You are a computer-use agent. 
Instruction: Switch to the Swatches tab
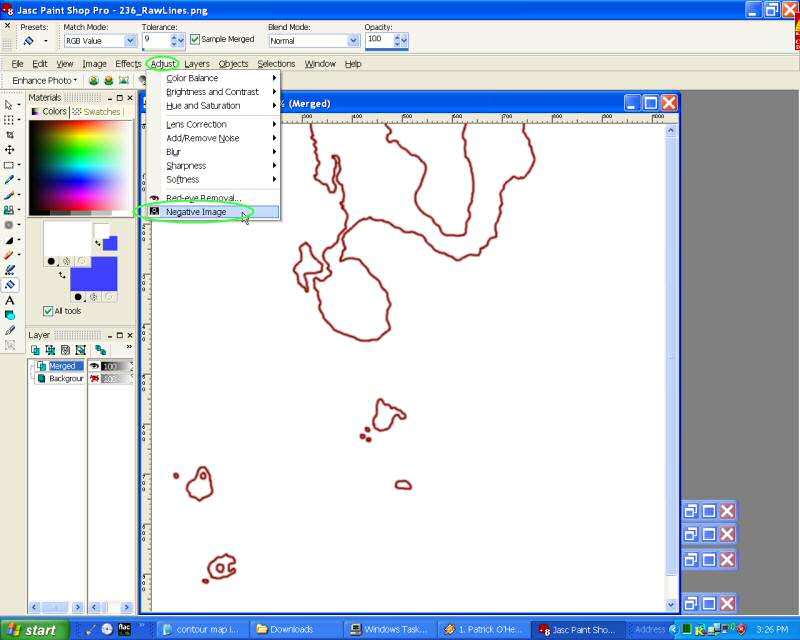tap(97, 112)
